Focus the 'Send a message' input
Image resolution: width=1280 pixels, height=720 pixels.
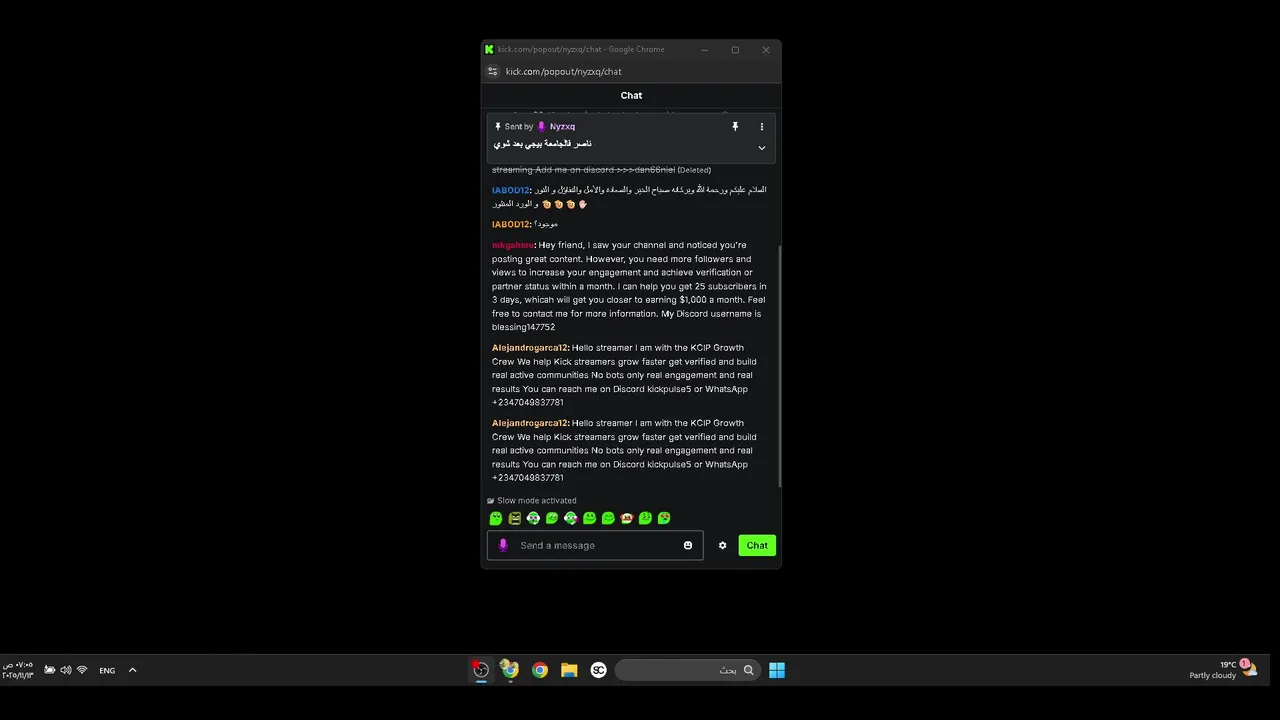[x=595, y=545]
